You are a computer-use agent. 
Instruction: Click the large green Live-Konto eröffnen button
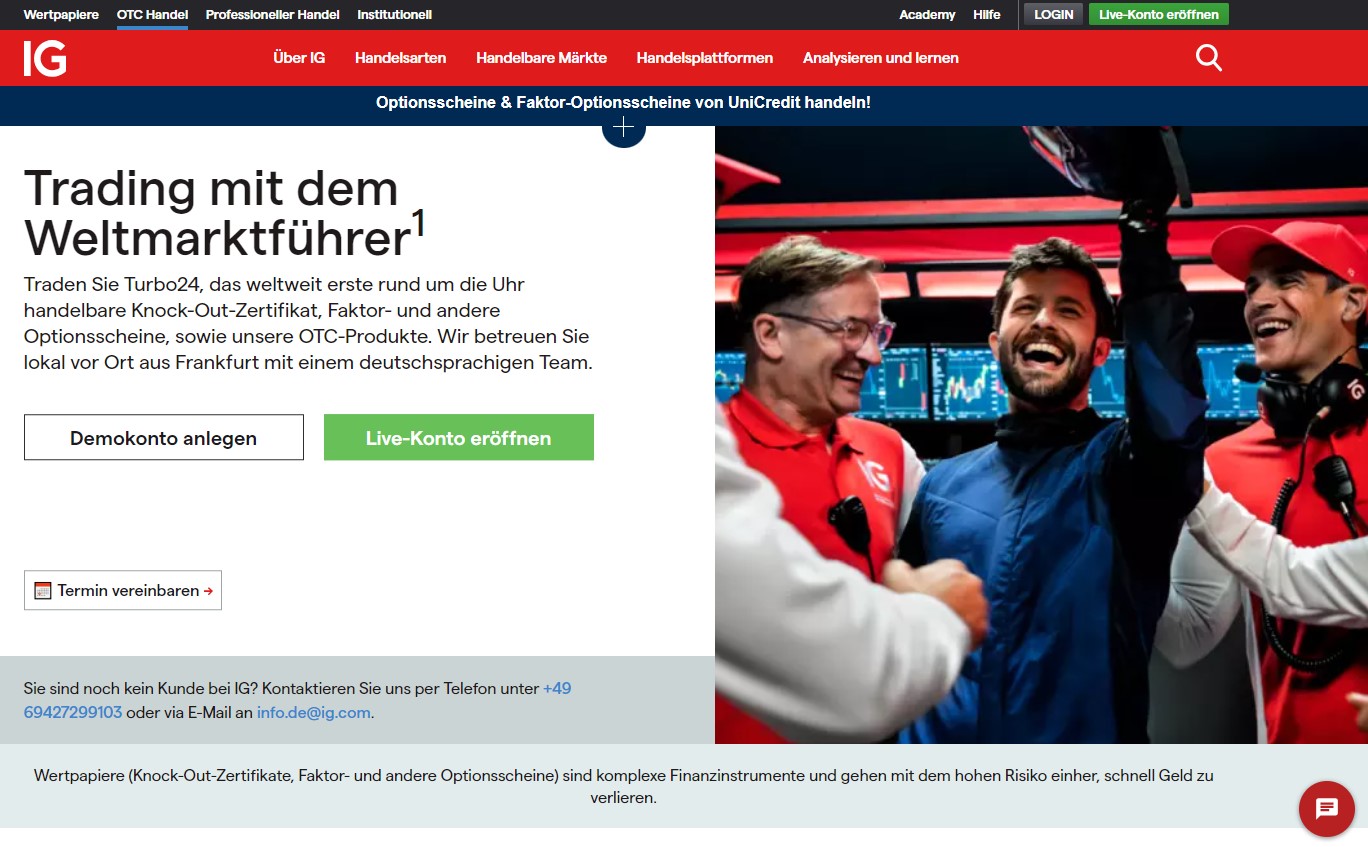pos(459,437)
